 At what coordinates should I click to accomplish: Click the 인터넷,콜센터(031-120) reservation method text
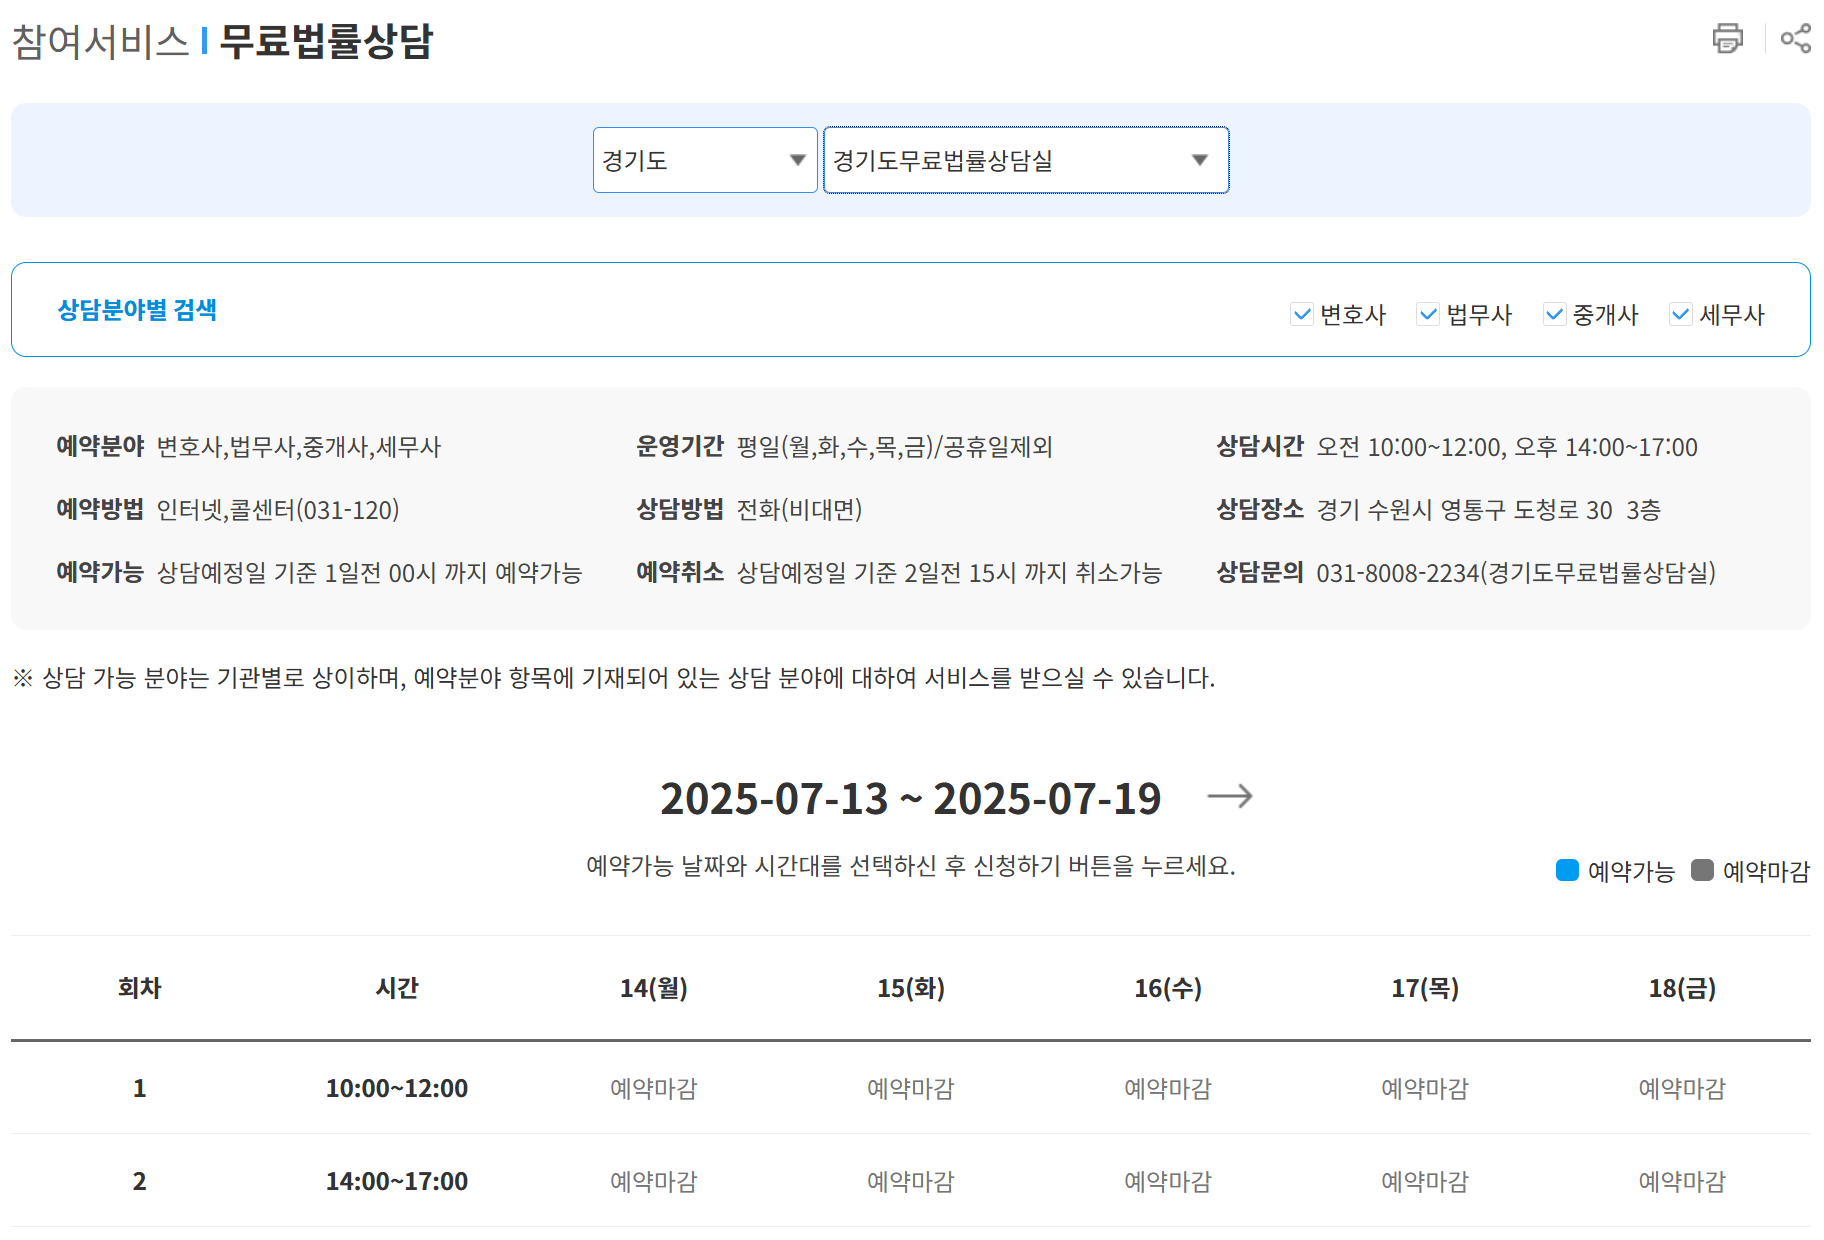(x=278, y=510)
